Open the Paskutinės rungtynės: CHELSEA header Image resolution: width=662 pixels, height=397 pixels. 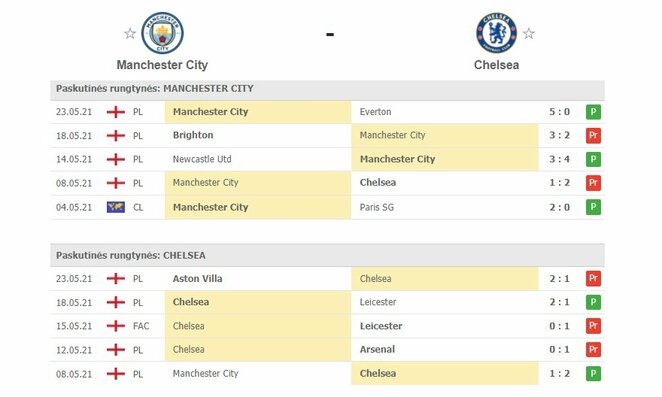[327, 256]
